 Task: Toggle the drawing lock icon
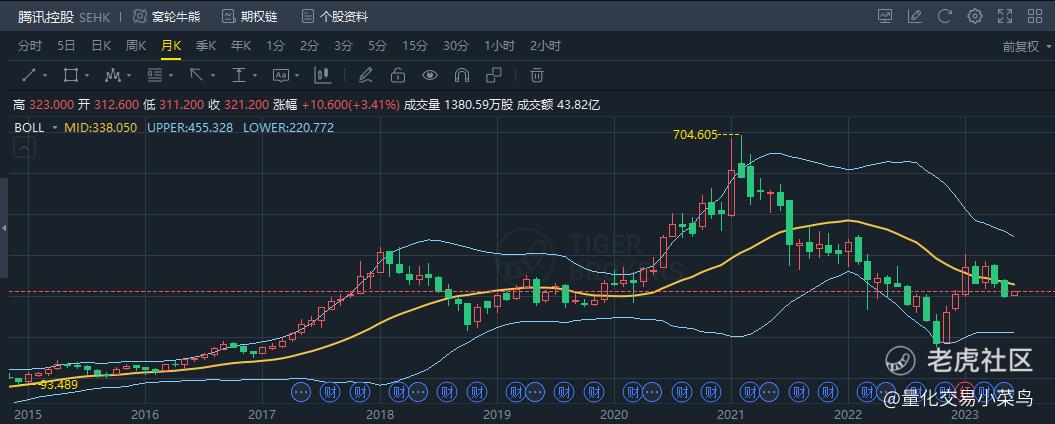(398, 75)
